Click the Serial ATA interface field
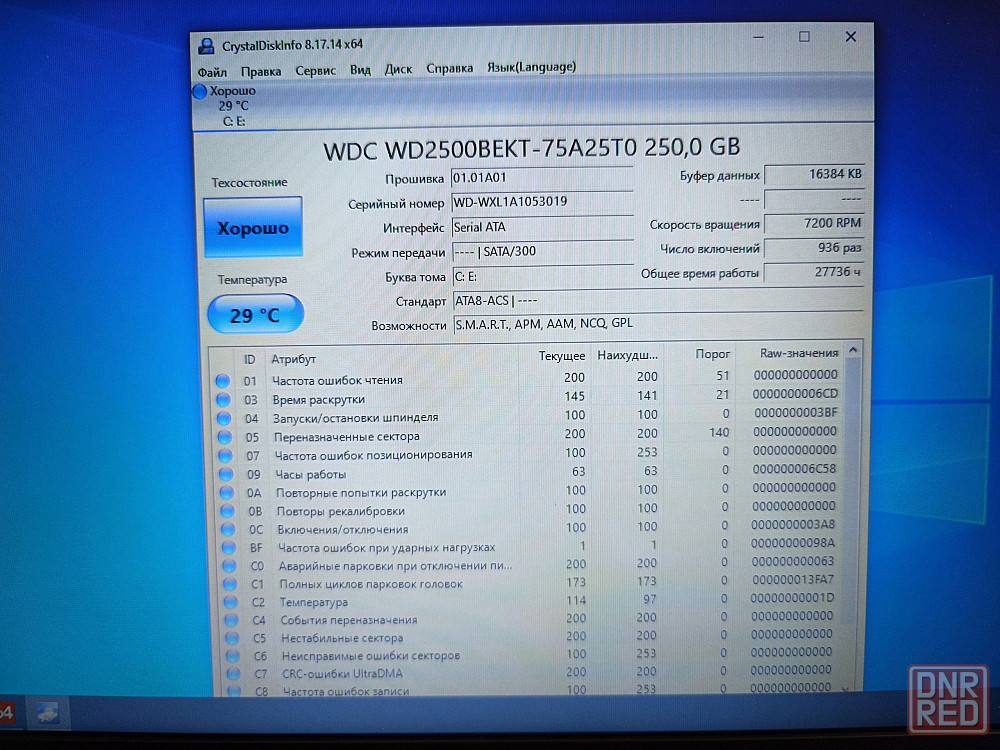The height and width of the screenshot is (750, 1000). [542, 227]
